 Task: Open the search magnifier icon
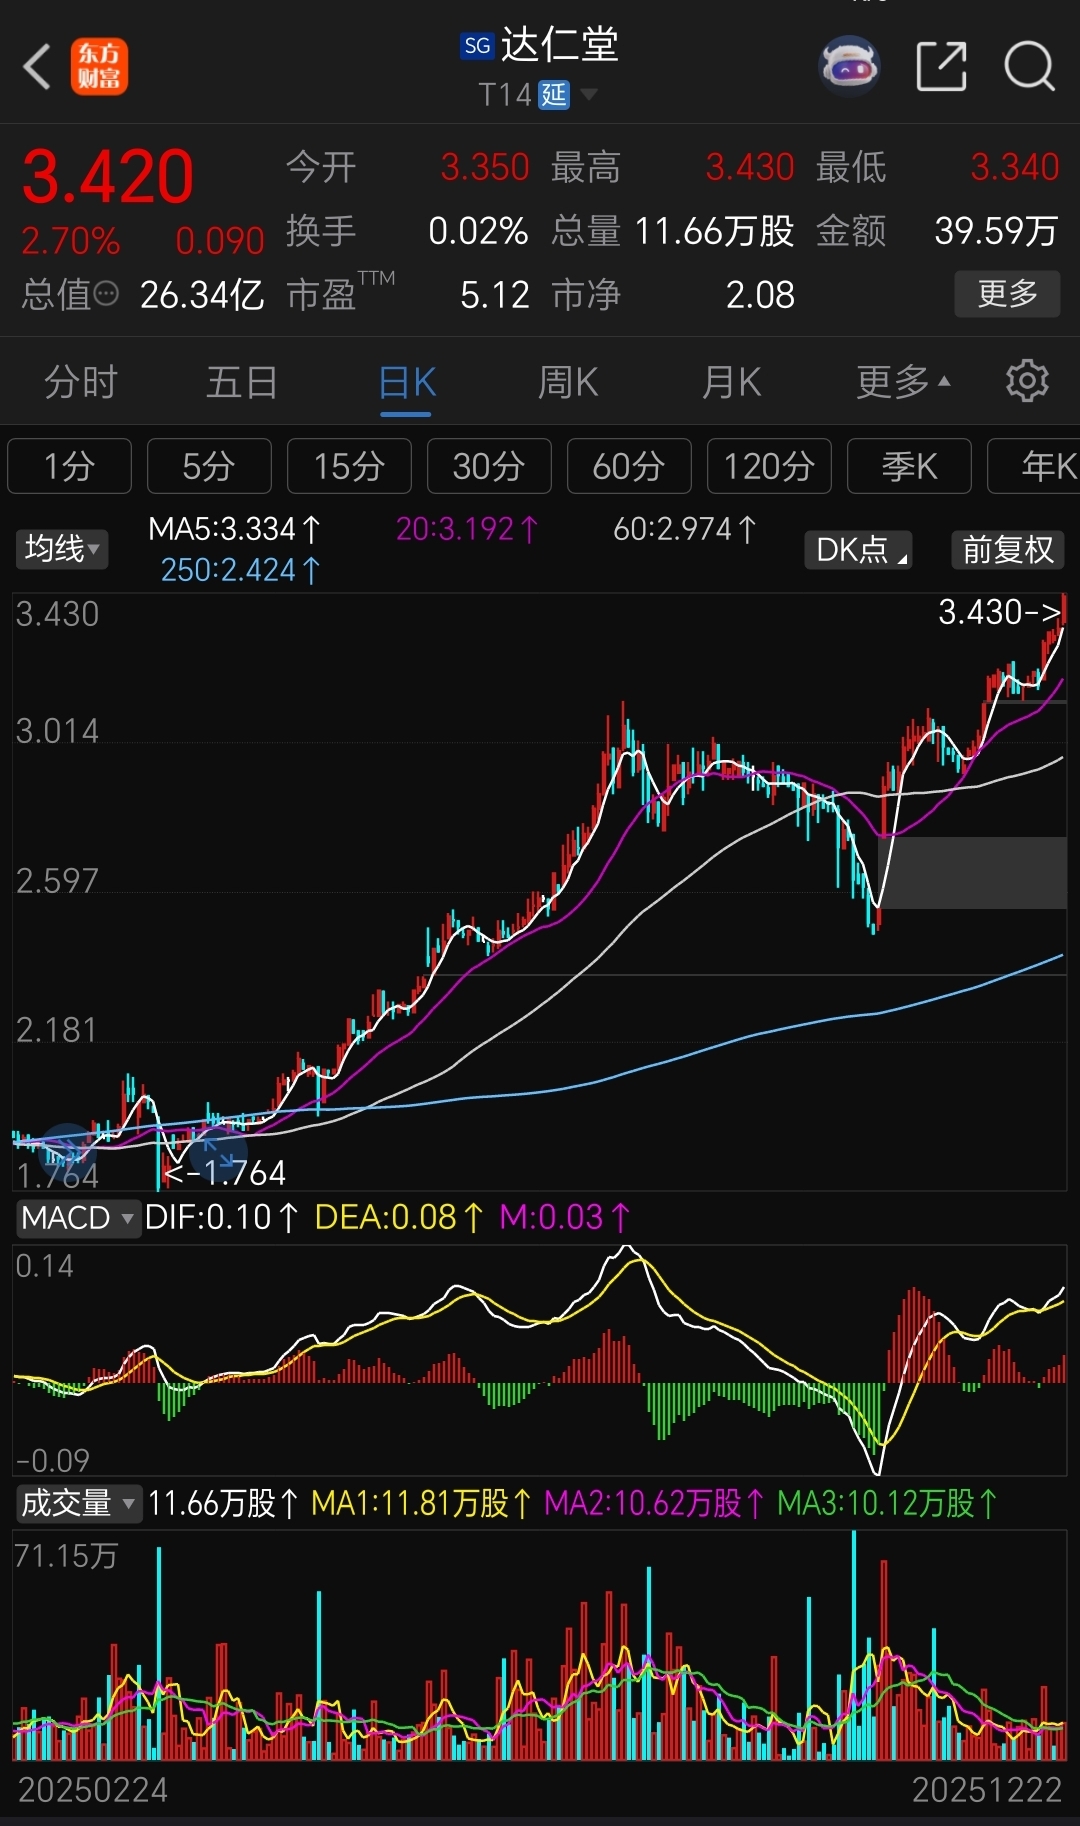tap(1029, 67)
